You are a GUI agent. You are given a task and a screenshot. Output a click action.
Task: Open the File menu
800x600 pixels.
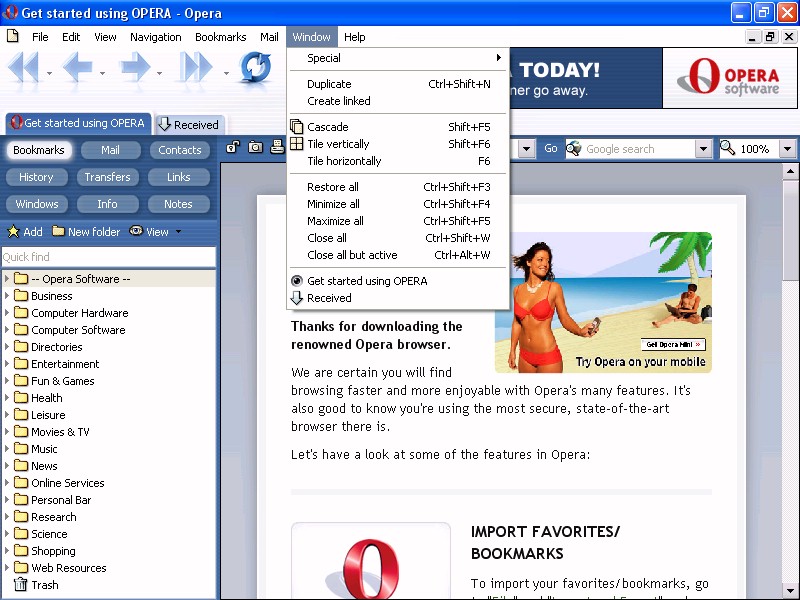tap(40, 37)
